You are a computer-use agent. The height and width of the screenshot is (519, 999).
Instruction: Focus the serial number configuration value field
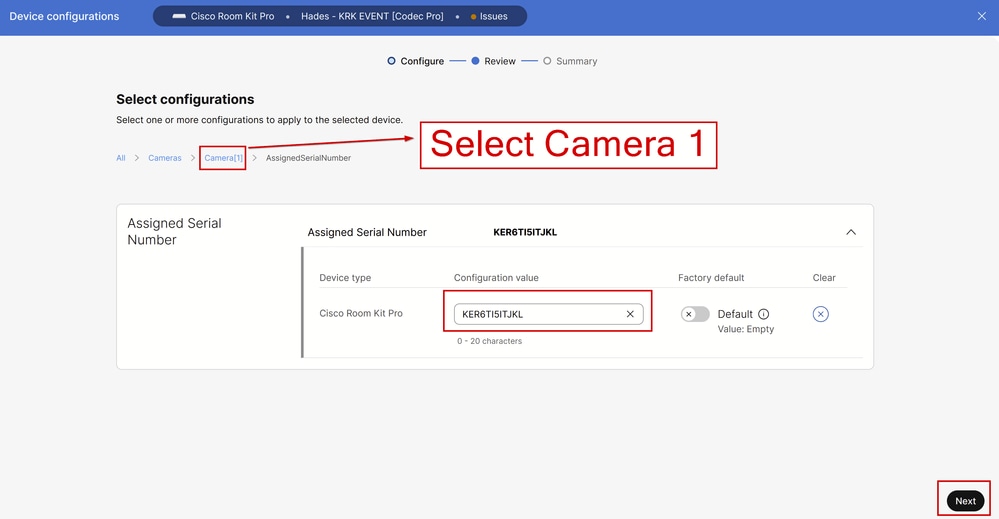pyautogui.click(x=548, y=314)
